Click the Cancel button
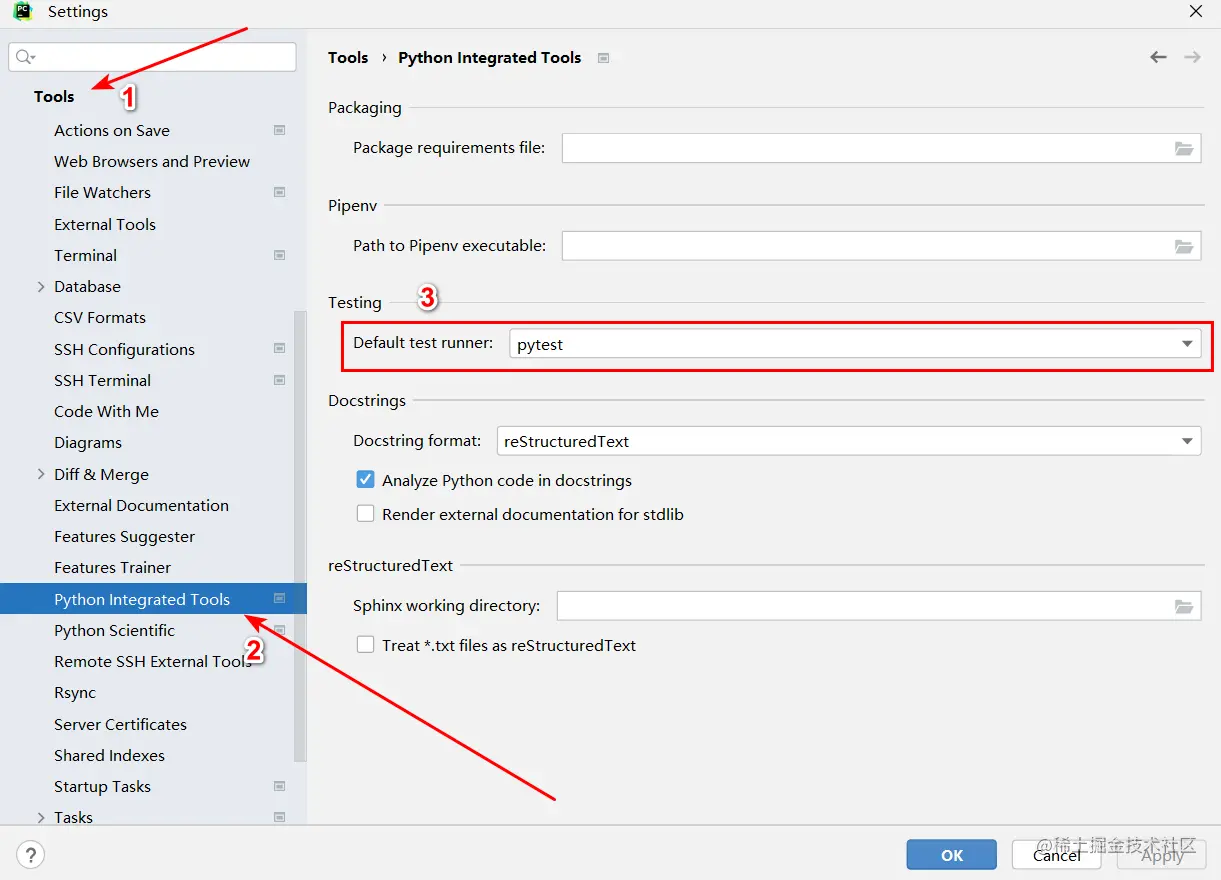The width and height of the screenshot is (1221, 880). pyautogui.click(x=1056, y=855)
